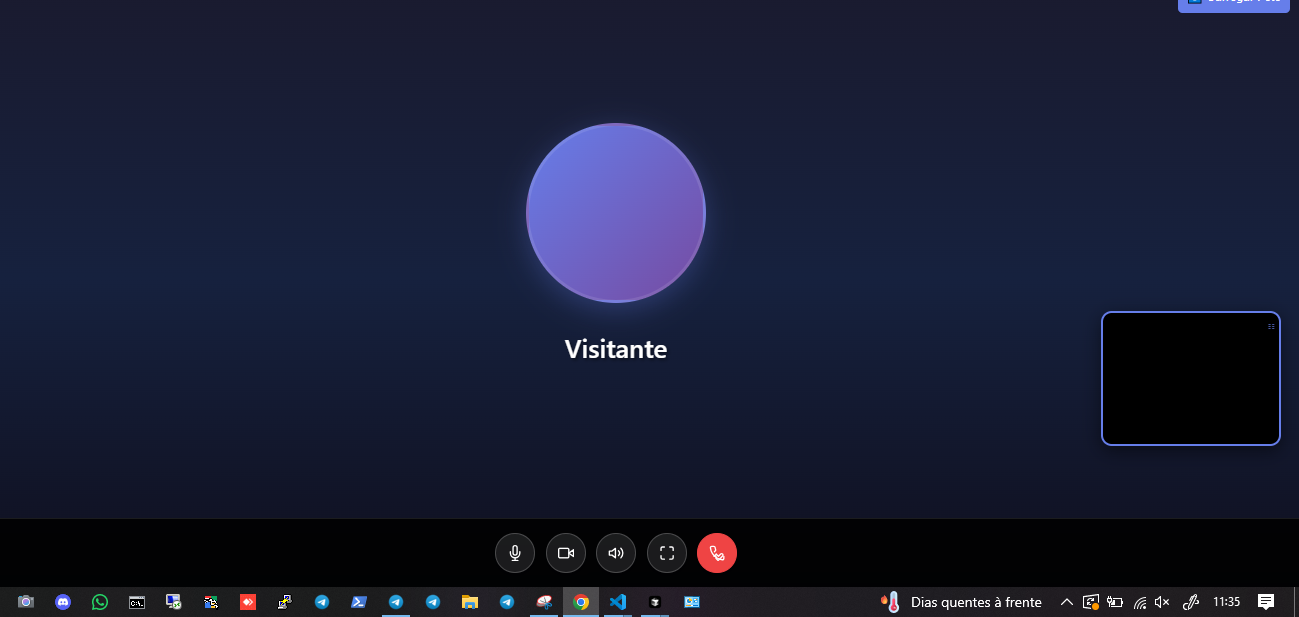Launch Visual Studio Code from the taskbar
This screenshot has width=1299, height=617.
click(617, 602)
